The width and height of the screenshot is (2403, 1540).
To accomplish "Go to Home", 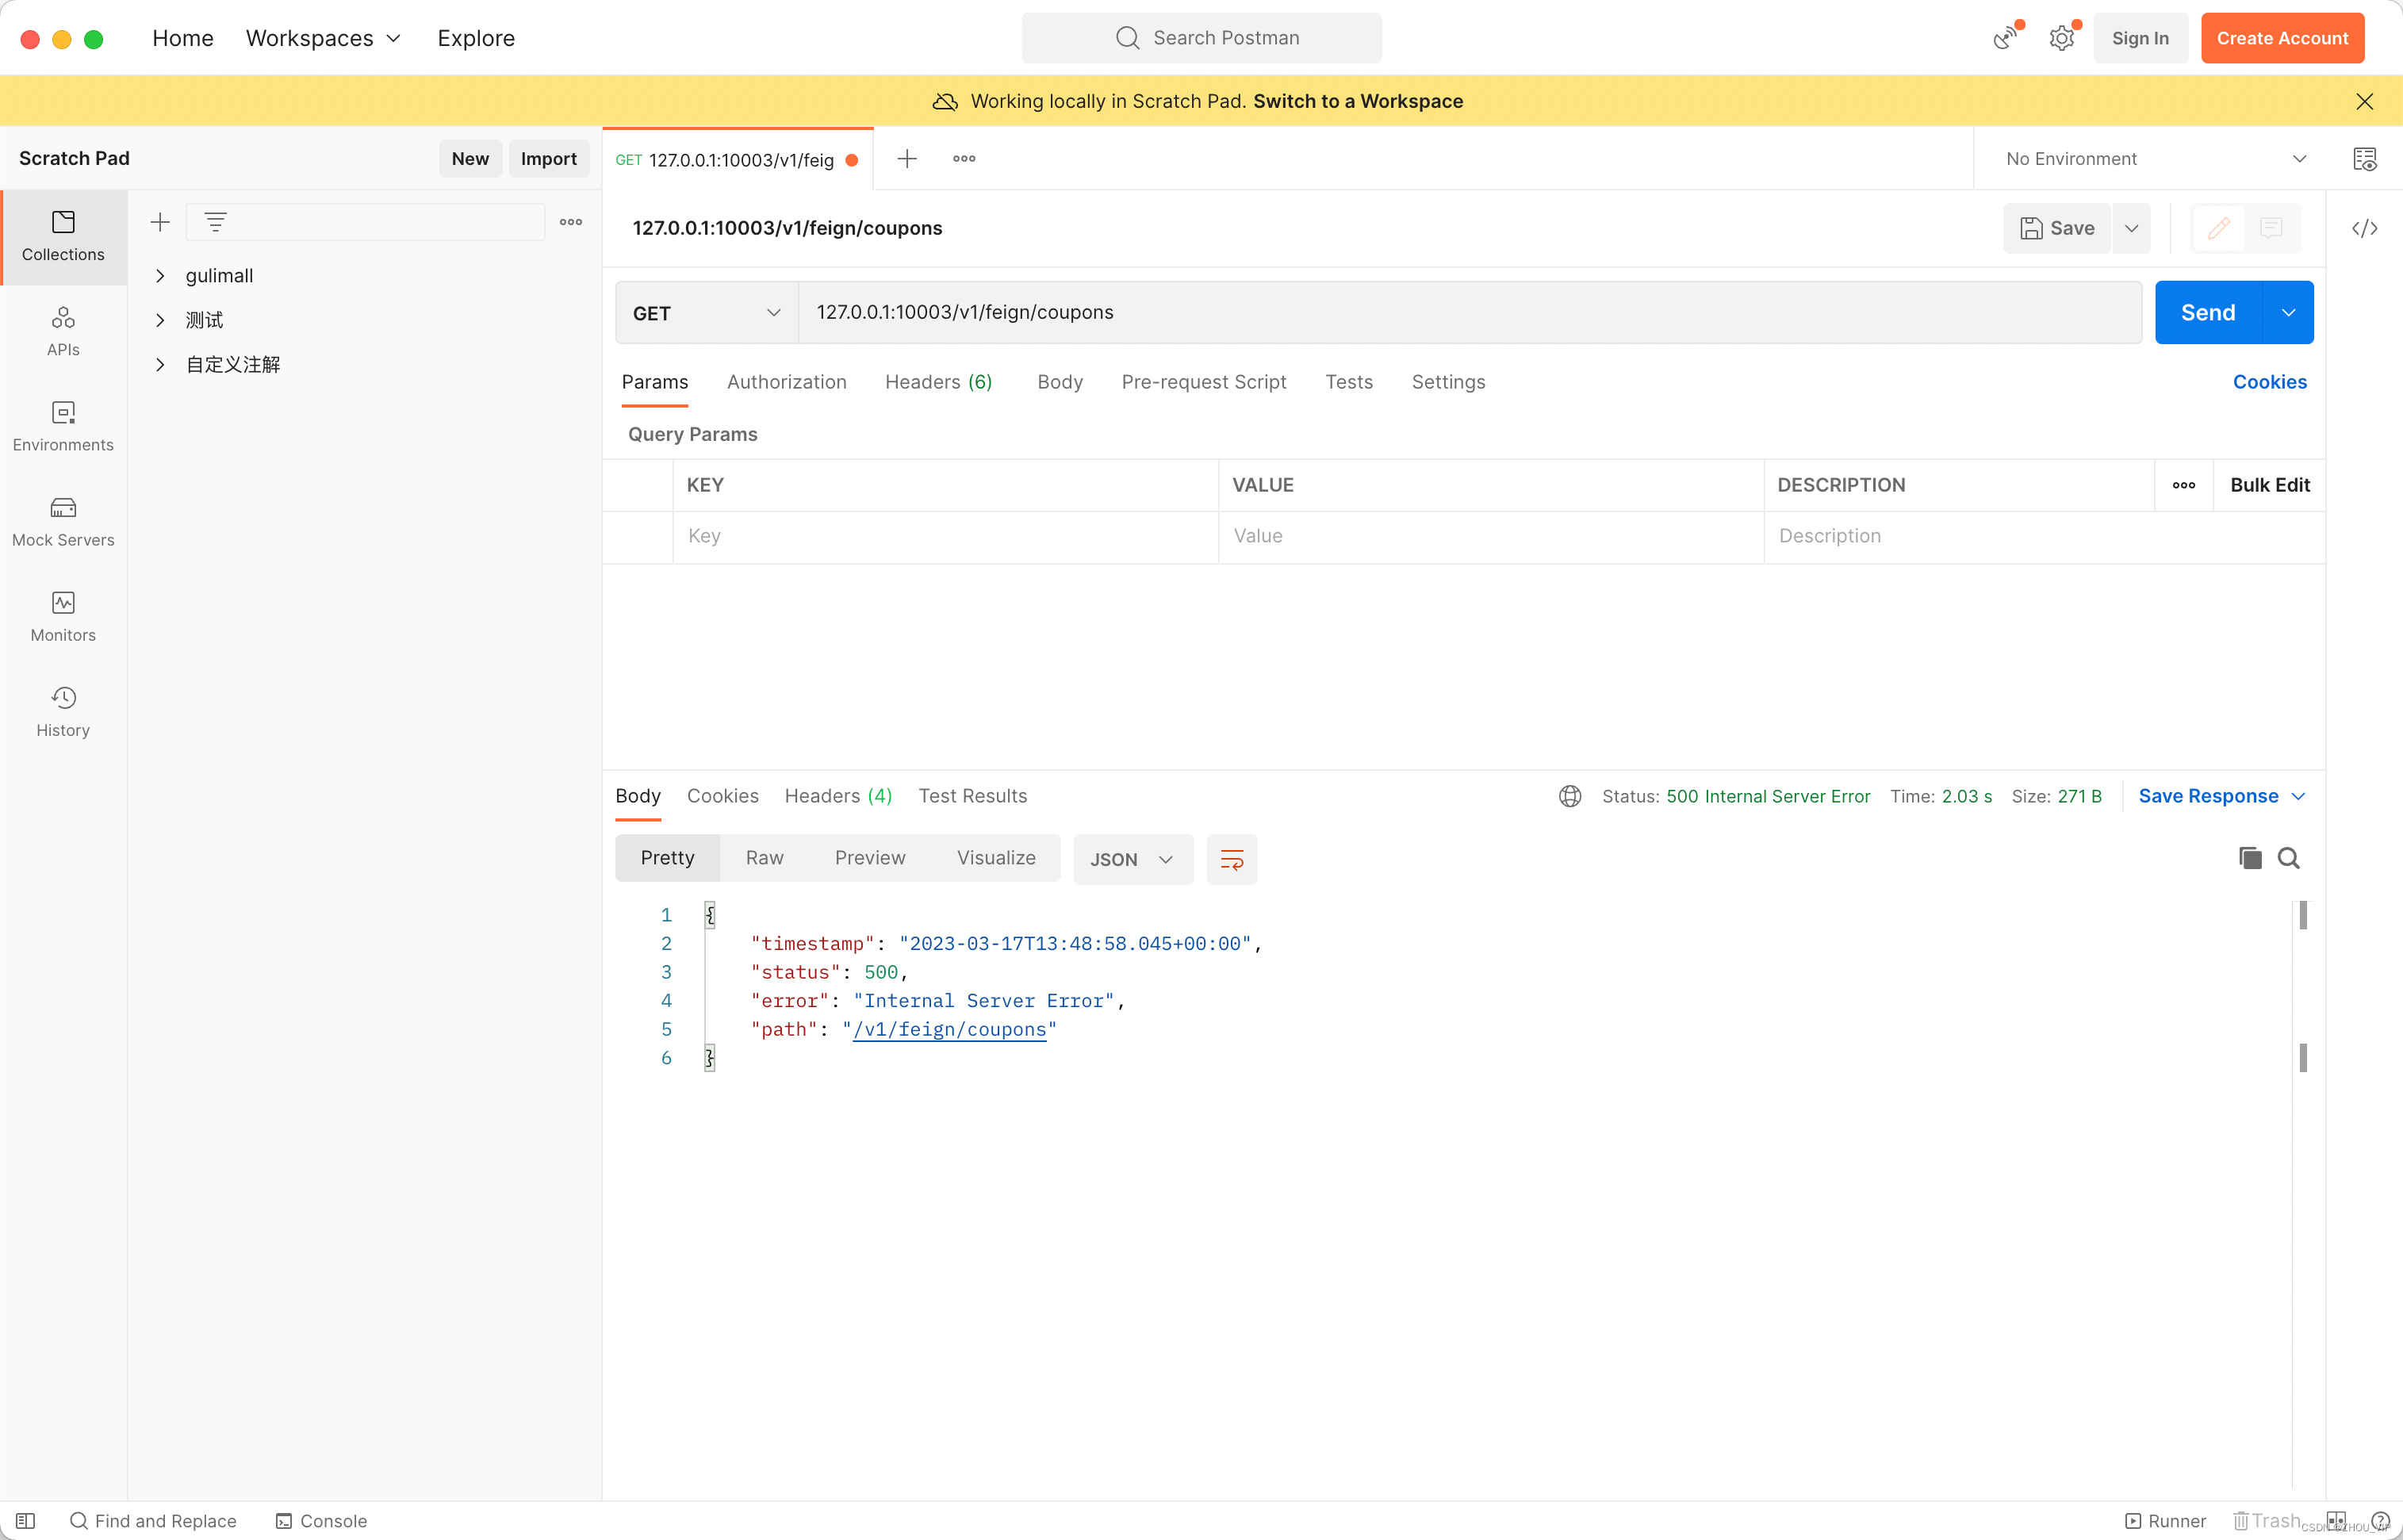I will coord(183,38).
